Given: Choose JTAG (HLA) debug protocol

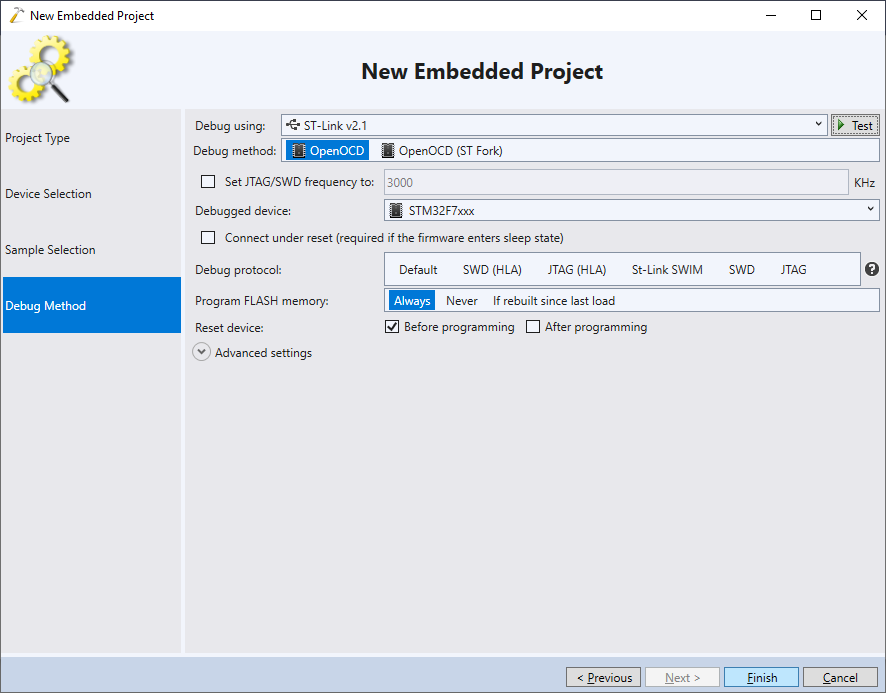Looking at the screenshot, I should pos(576,270).
